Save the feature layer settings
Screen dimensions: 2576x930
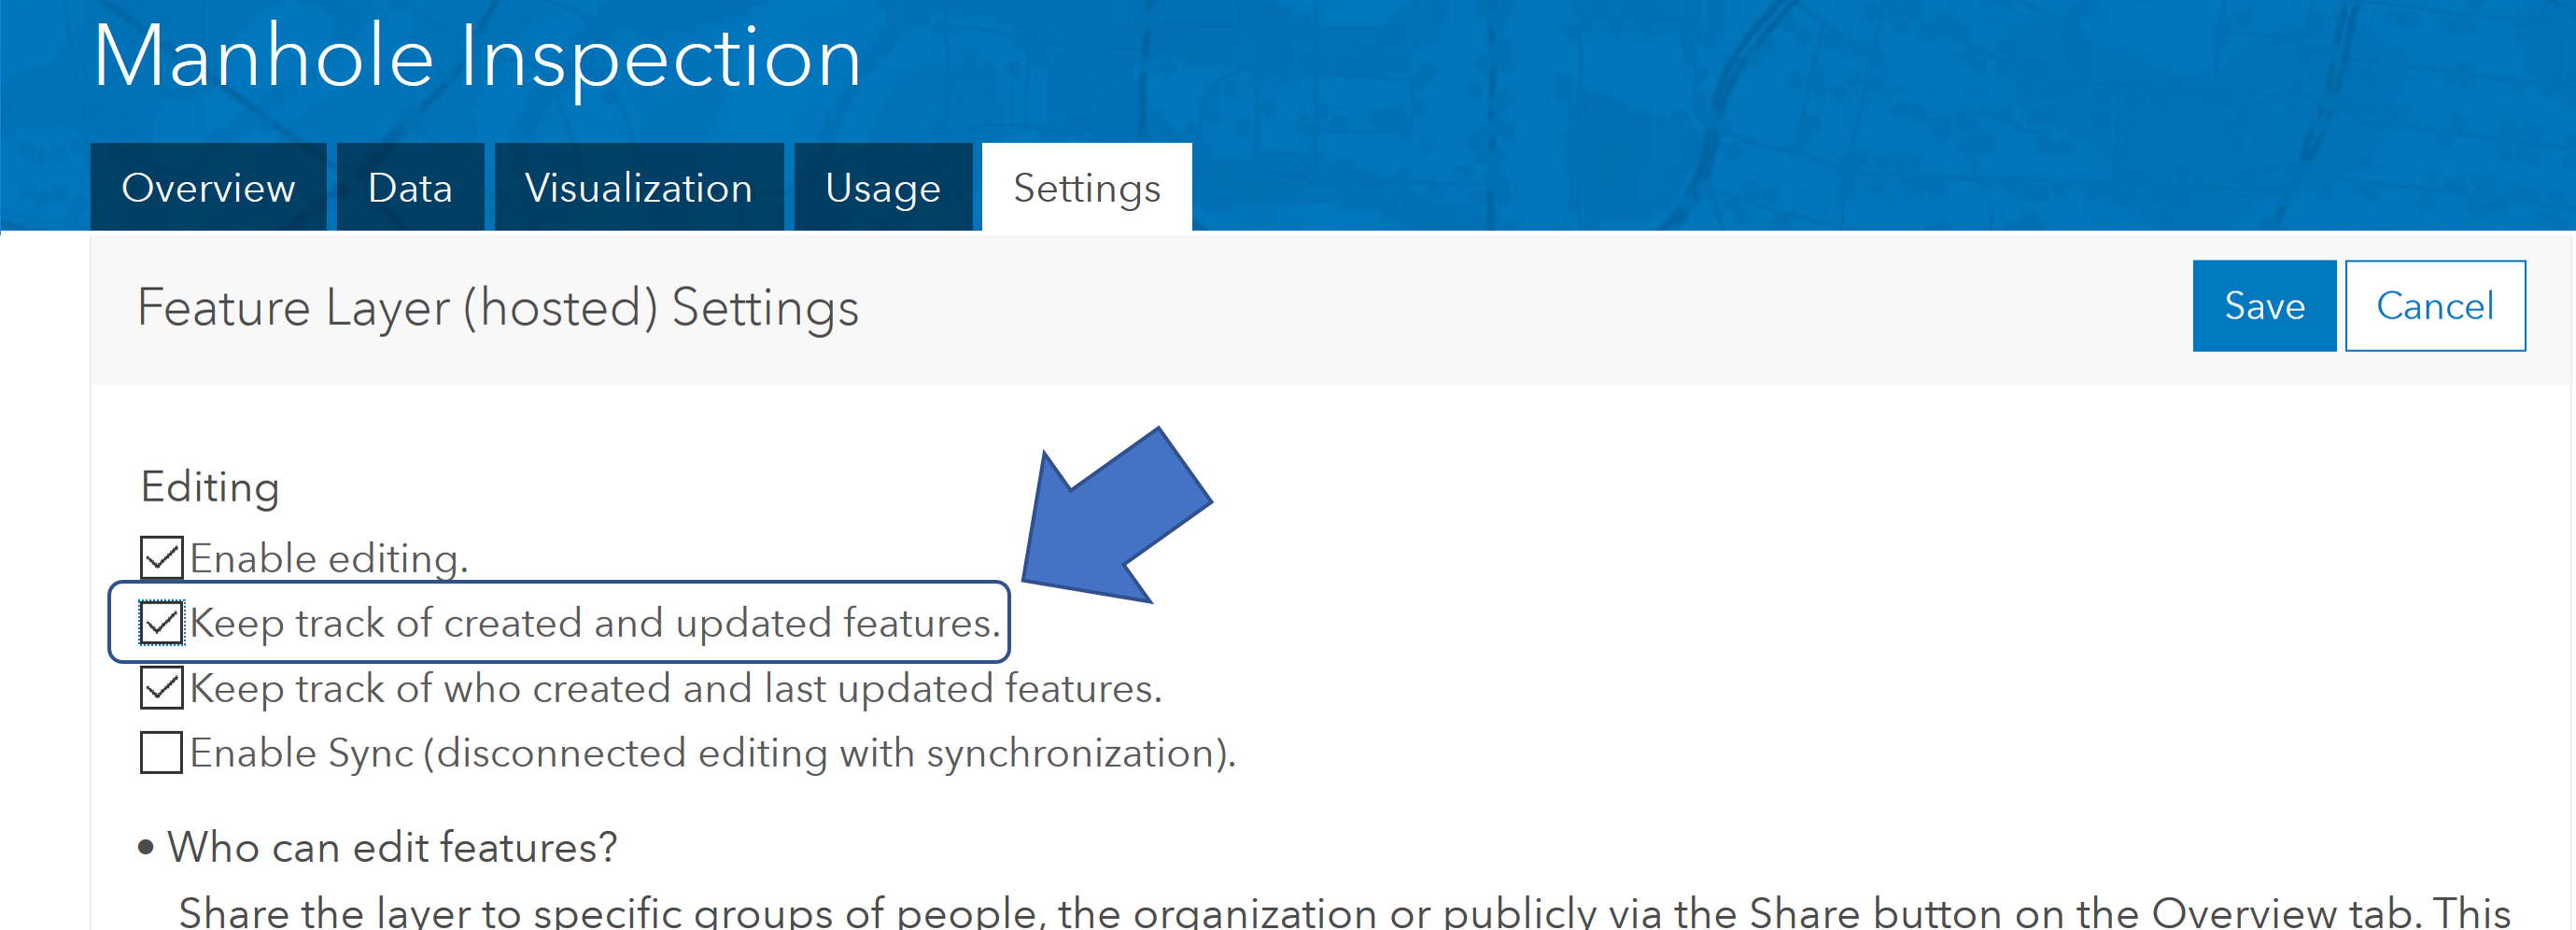click(2264, 306)
